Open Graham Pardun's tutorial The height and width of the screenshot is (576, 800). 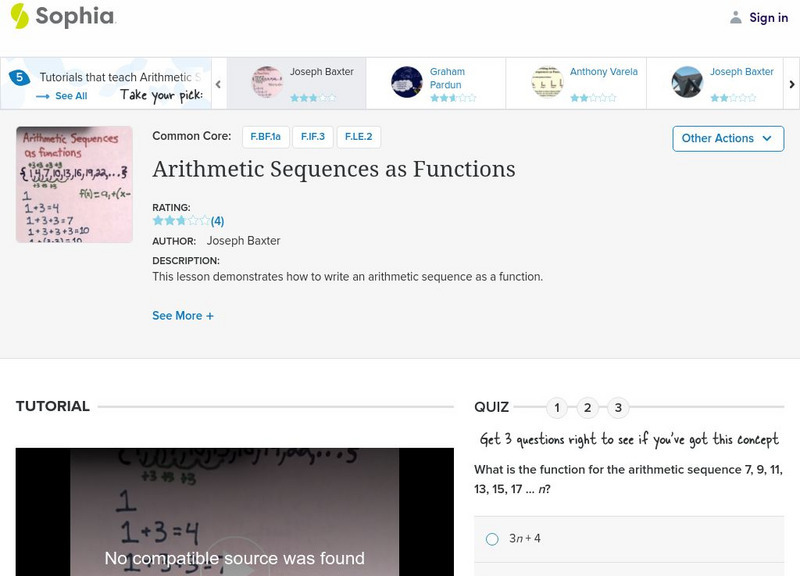436,83
